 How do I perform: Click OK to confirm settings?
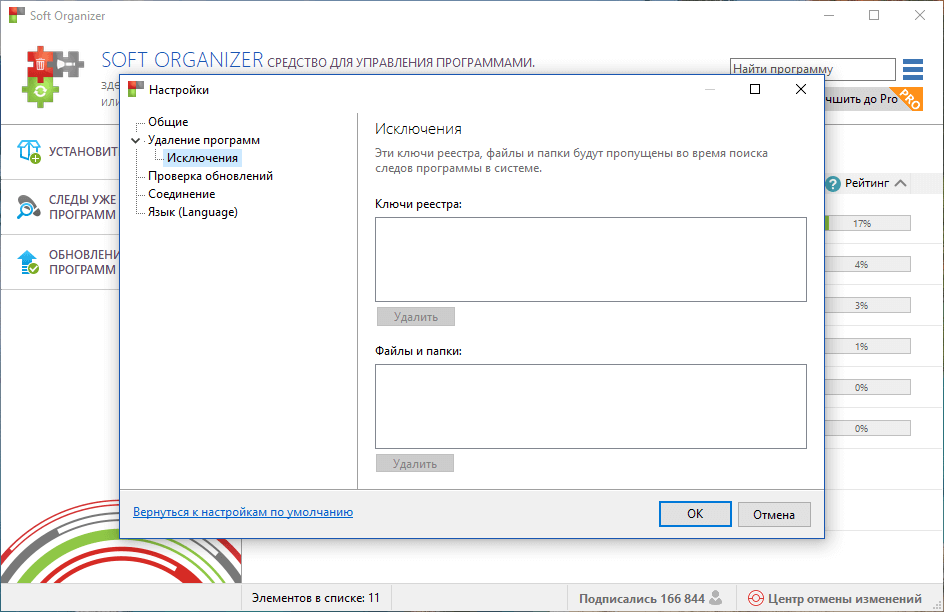pos(695,514)
